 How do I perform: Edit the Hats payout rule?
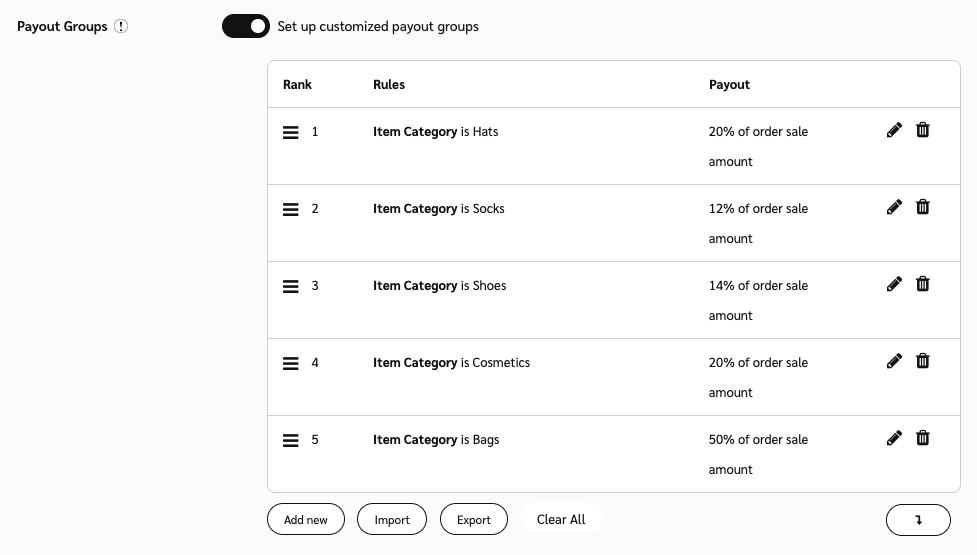tap(894, 130)
